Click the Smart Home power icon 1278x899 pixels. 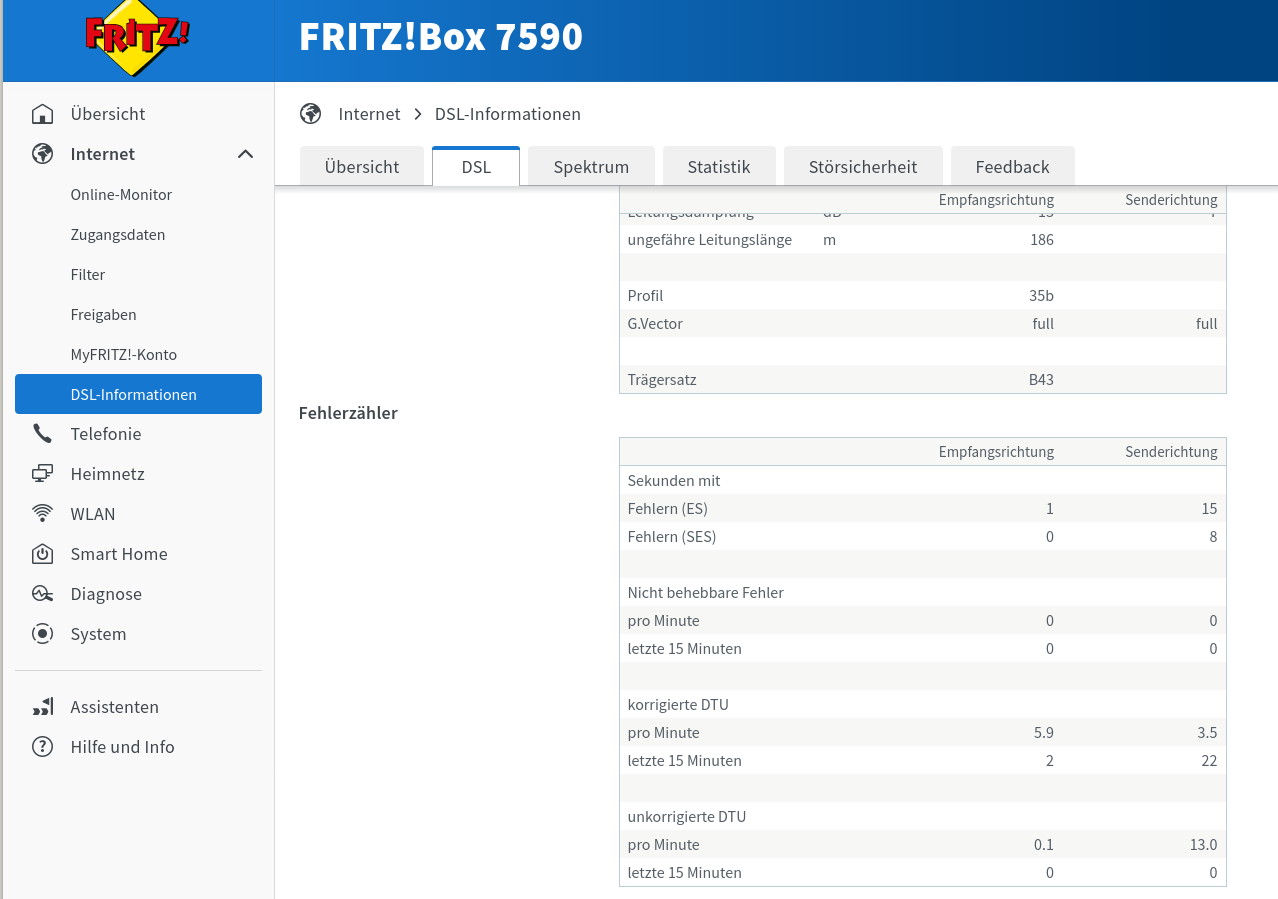42,554
